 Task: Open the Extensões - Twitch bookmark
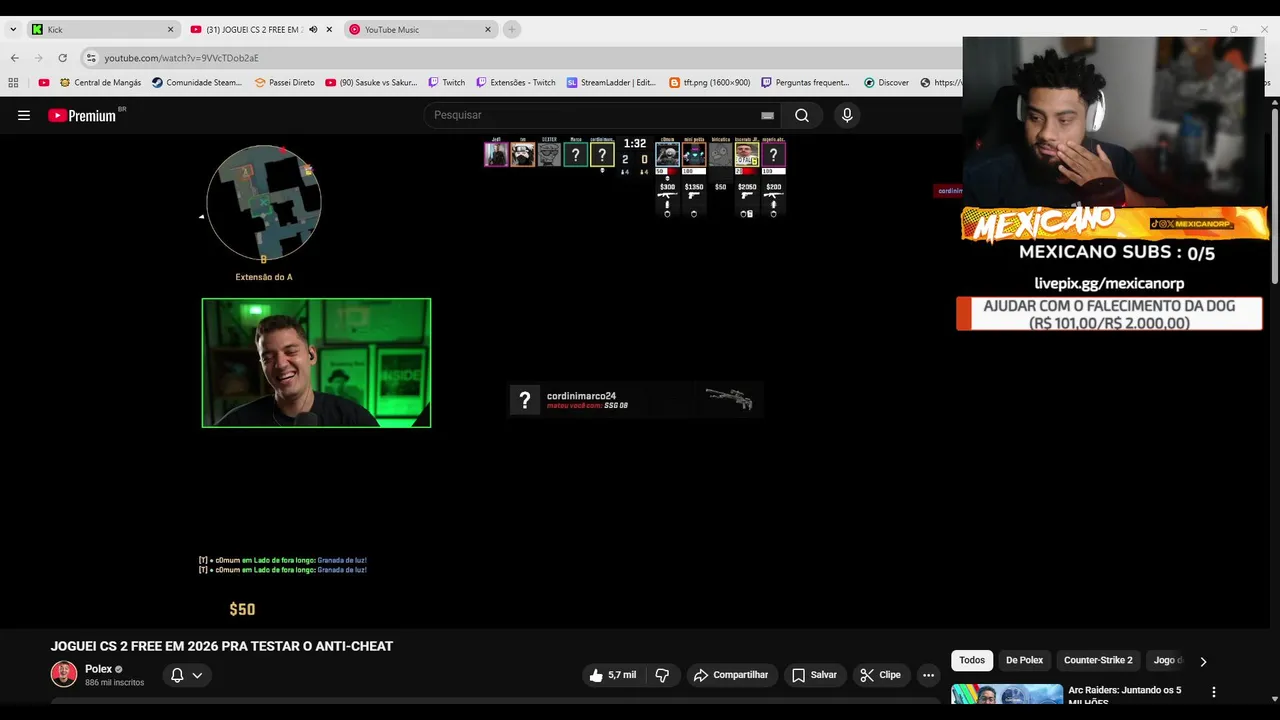coord(516,83)
